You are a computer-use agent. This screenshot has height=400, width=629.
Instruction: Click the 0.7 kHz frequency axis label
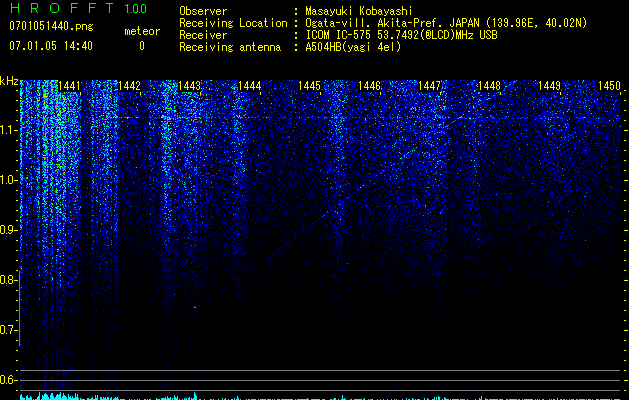(7, 330)
